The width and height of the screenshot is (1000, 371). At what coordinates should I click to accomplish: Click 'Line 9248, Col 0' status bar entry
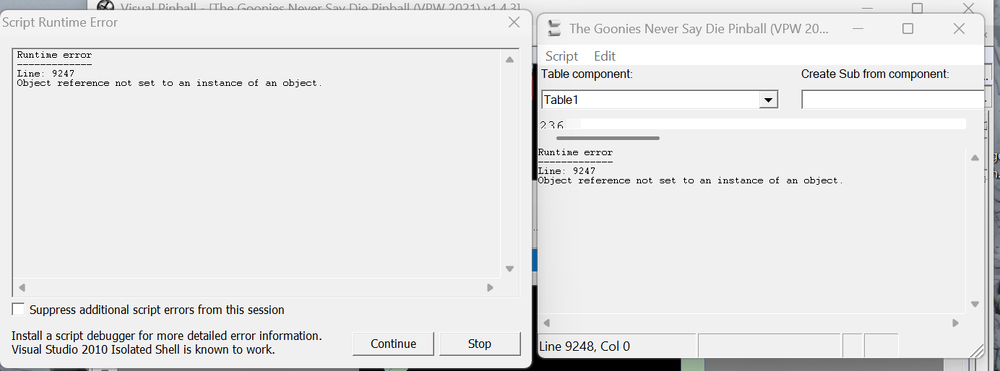point(584,347)
